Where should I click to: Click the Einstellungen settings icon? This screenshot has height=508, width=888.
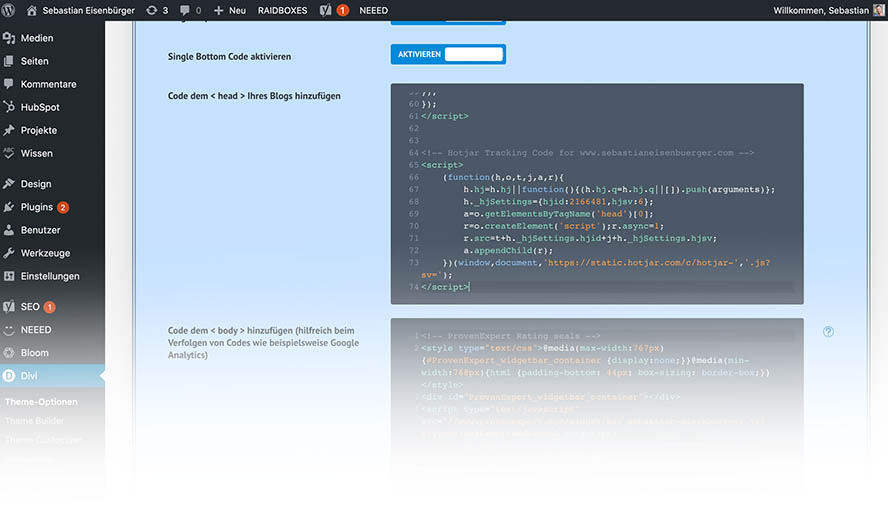coord(8,276)
